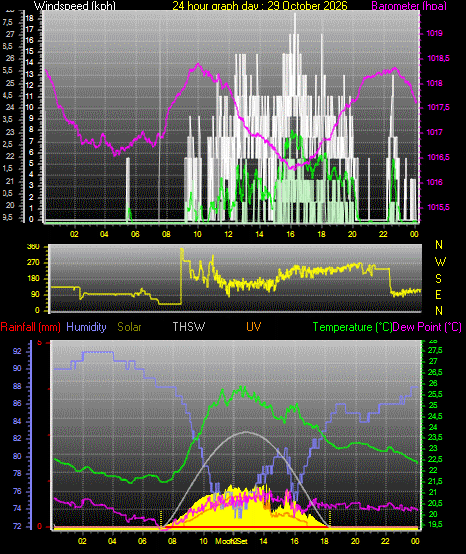Click temperature scale value 19,5
The width and height of the screenshot is (466, 554).
(x=435, y=525)
